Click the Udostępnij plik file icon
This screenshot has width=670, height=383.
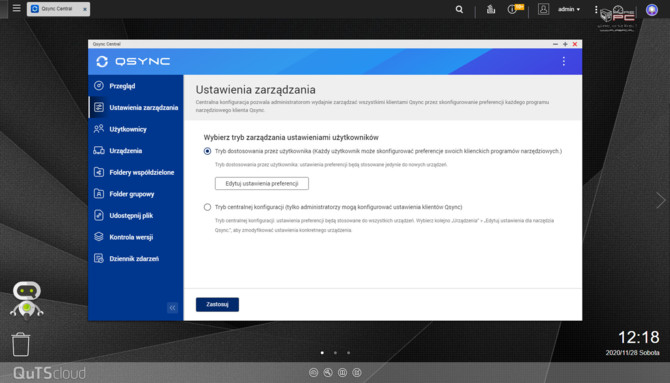(x=99, y=215)
